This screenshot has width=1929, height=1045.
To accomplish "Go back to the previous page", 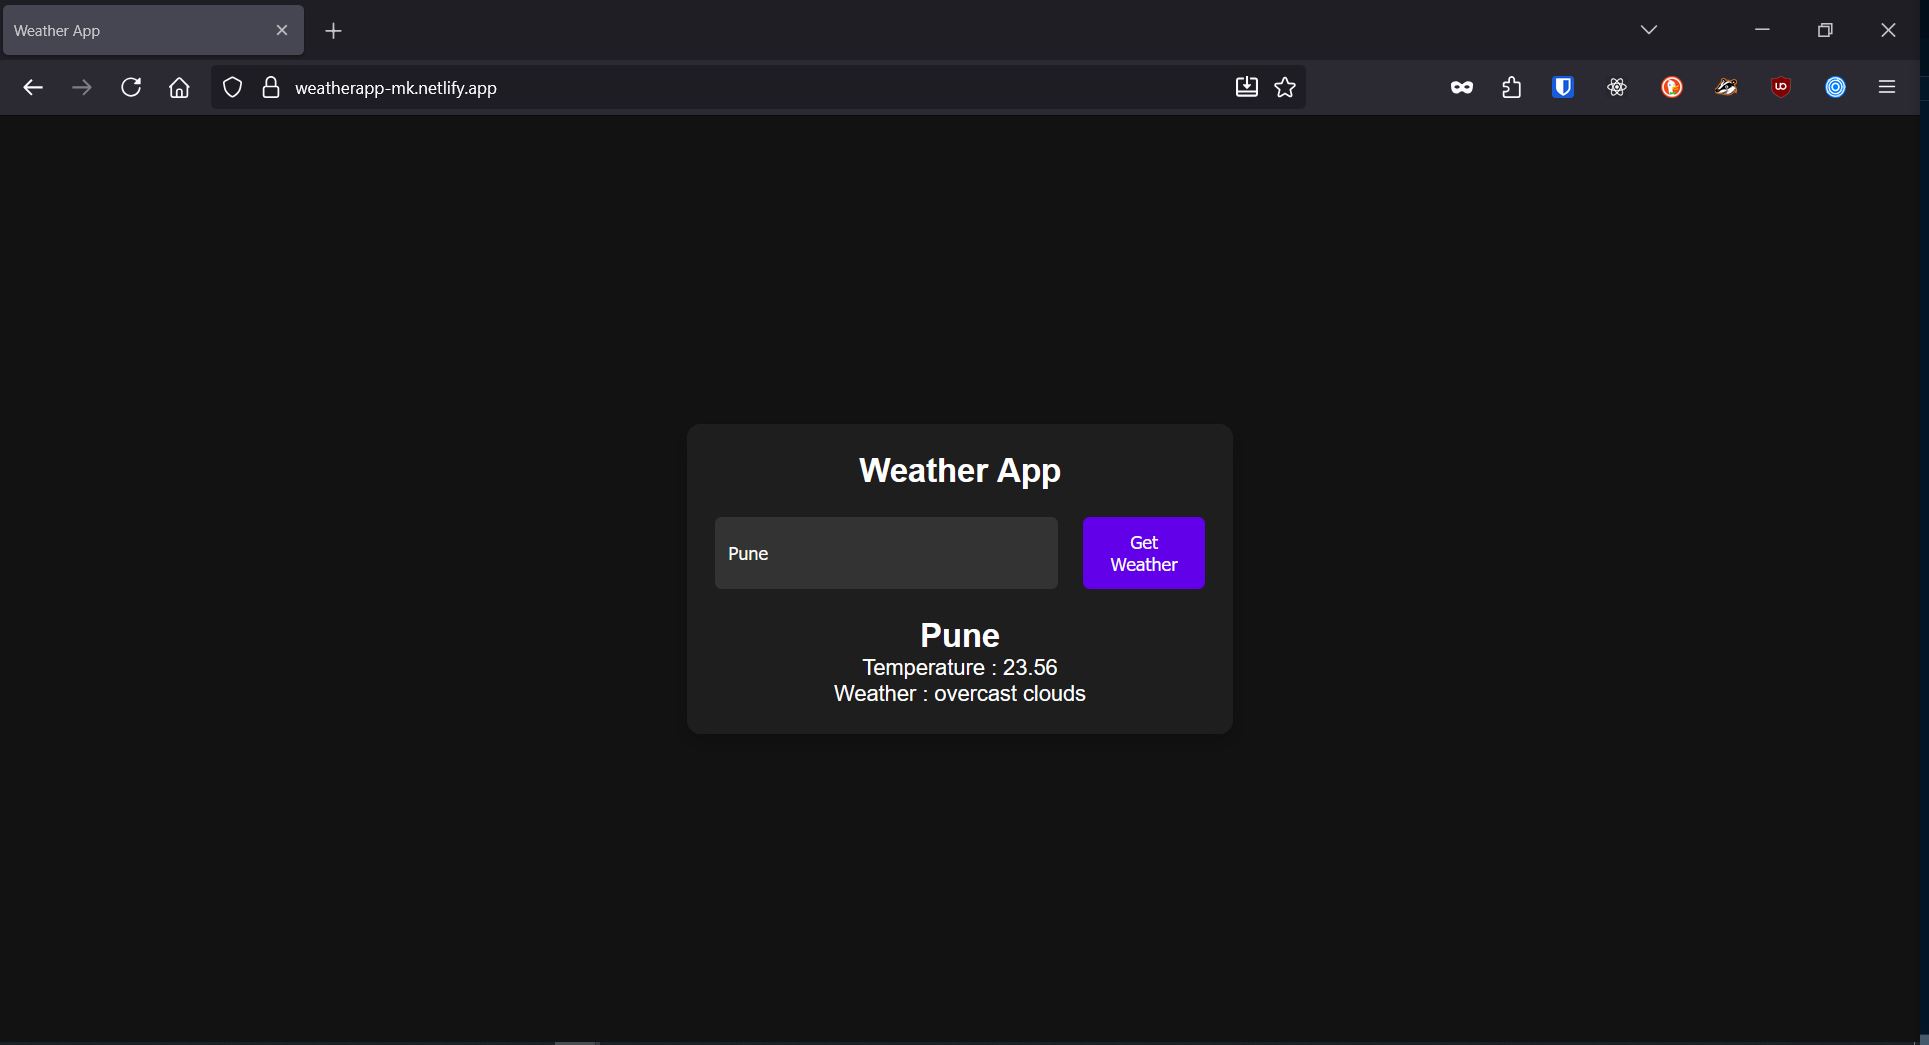I will (33, 87).
